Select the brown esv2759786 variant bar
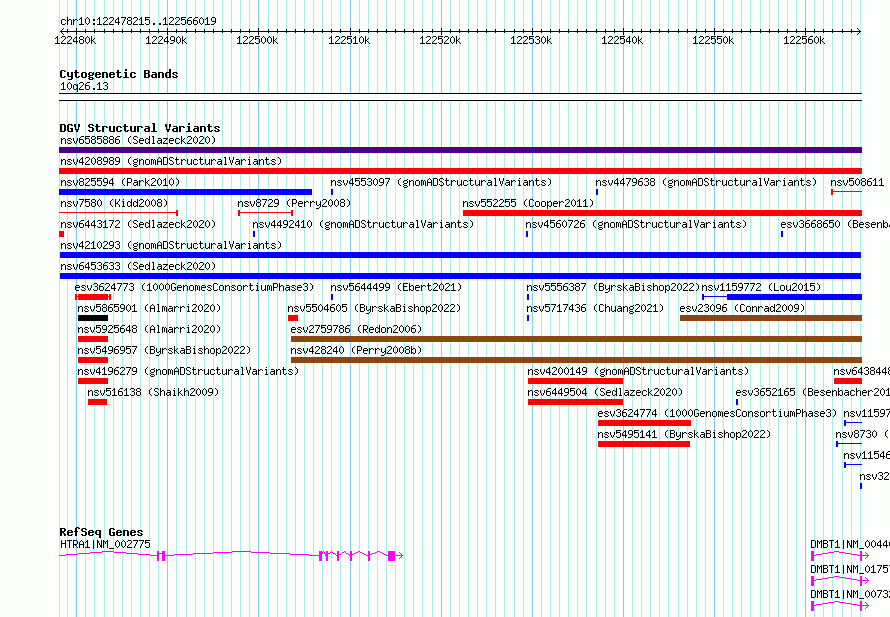This screenshot has width=890, height=617. pos(576,339)
